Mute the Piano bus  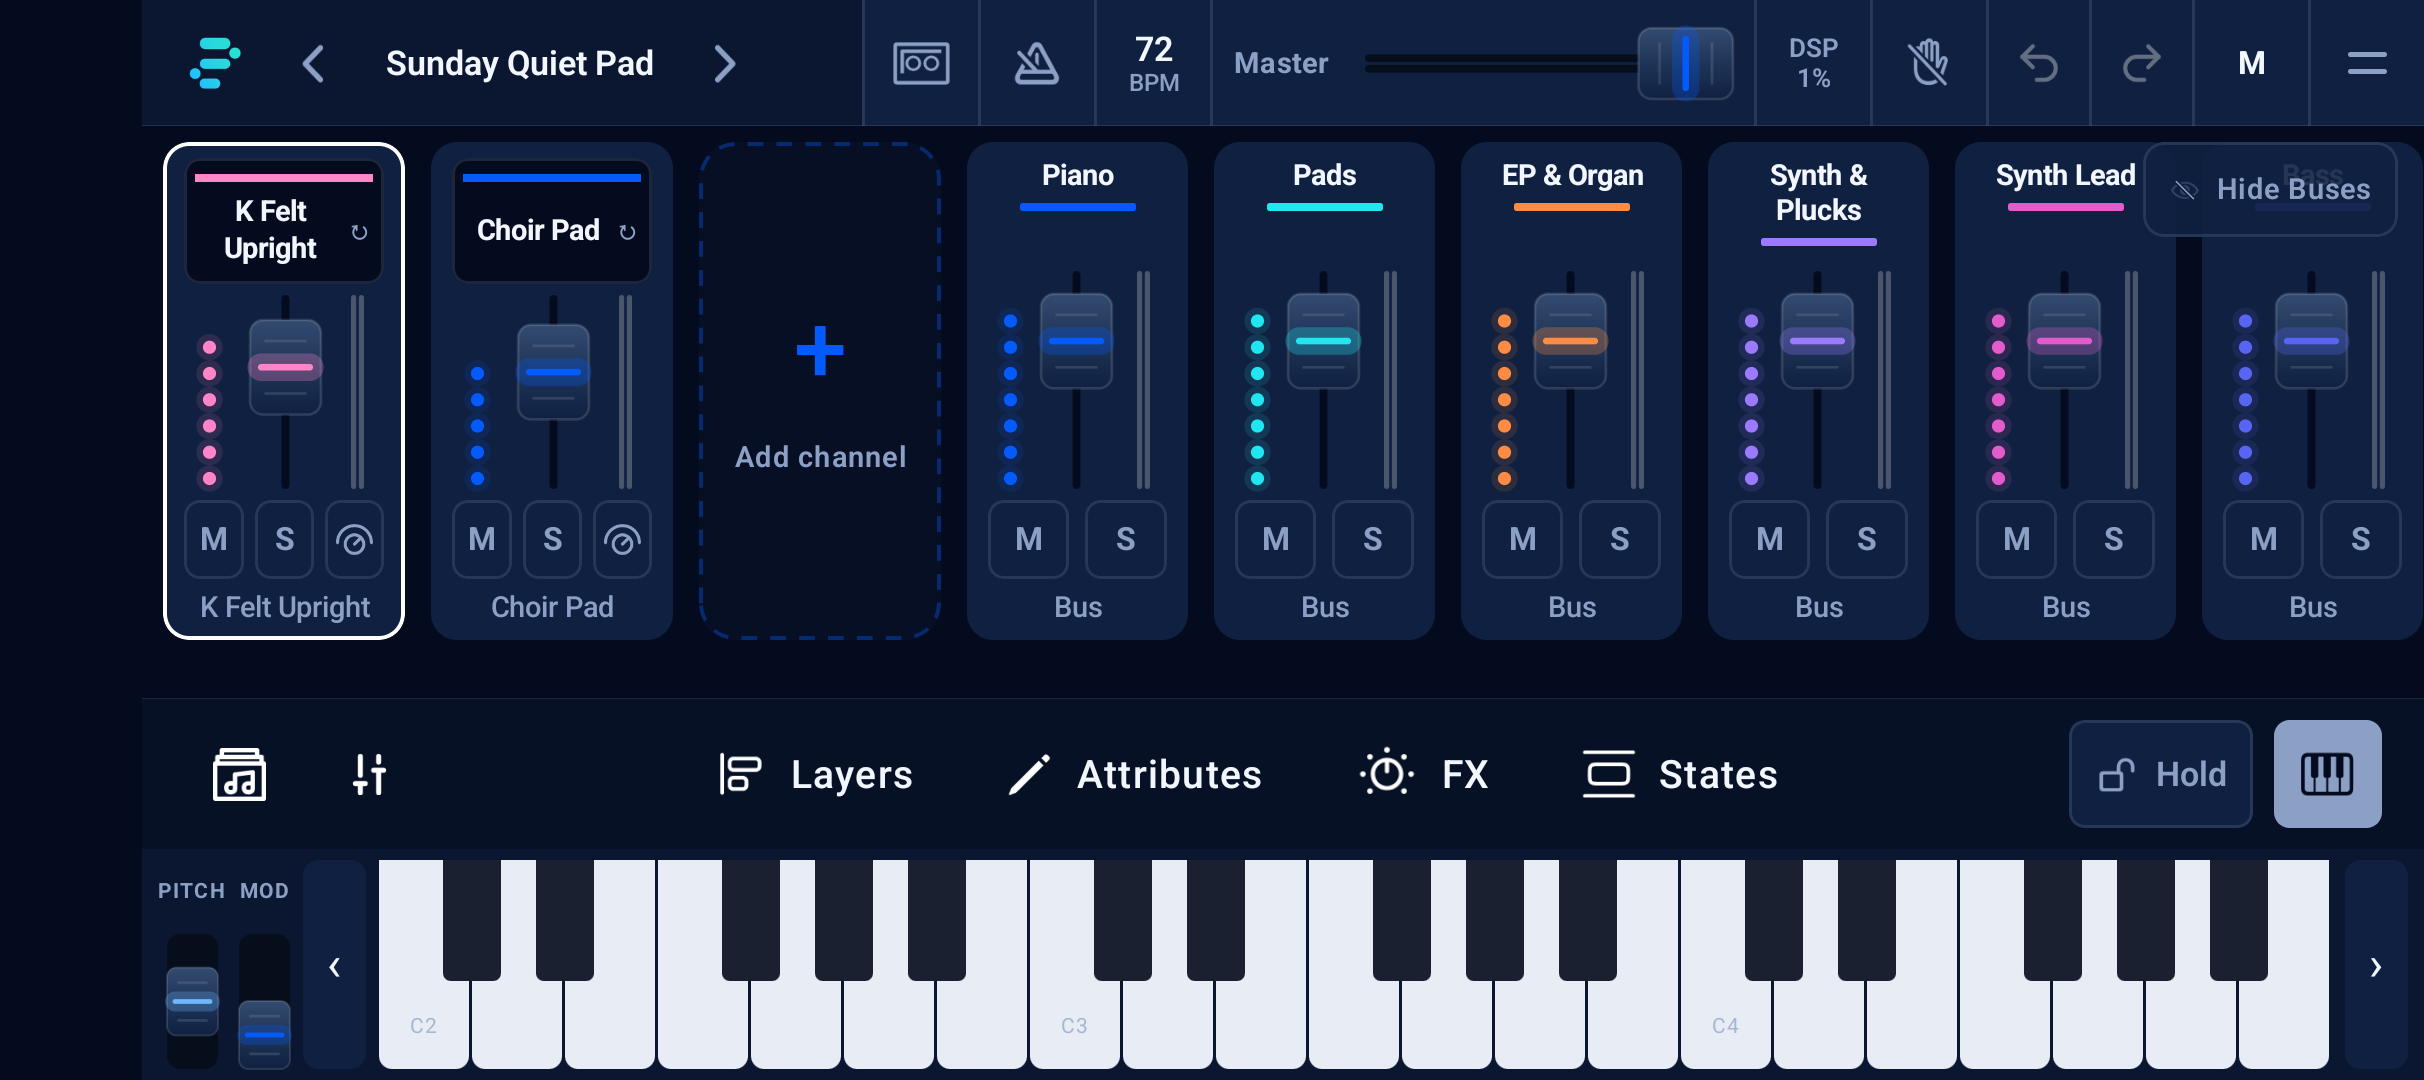coord(1028,540)
